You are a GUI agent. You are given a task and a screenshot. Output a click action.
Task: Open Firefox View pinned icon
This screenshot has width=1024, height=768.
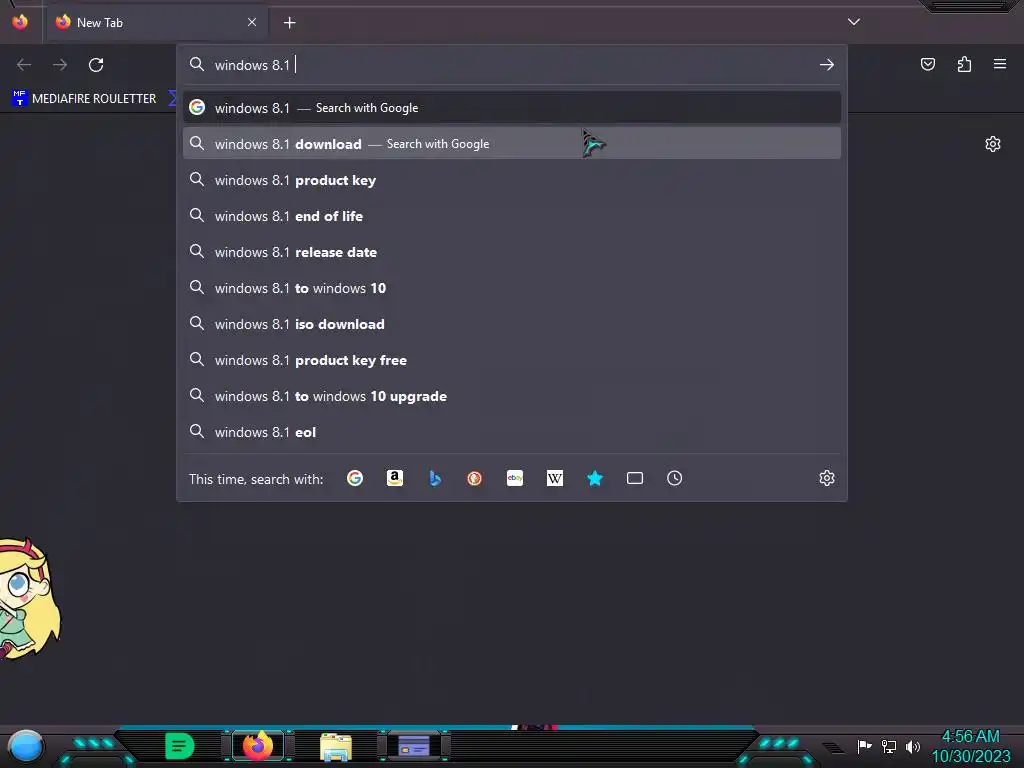20,22
